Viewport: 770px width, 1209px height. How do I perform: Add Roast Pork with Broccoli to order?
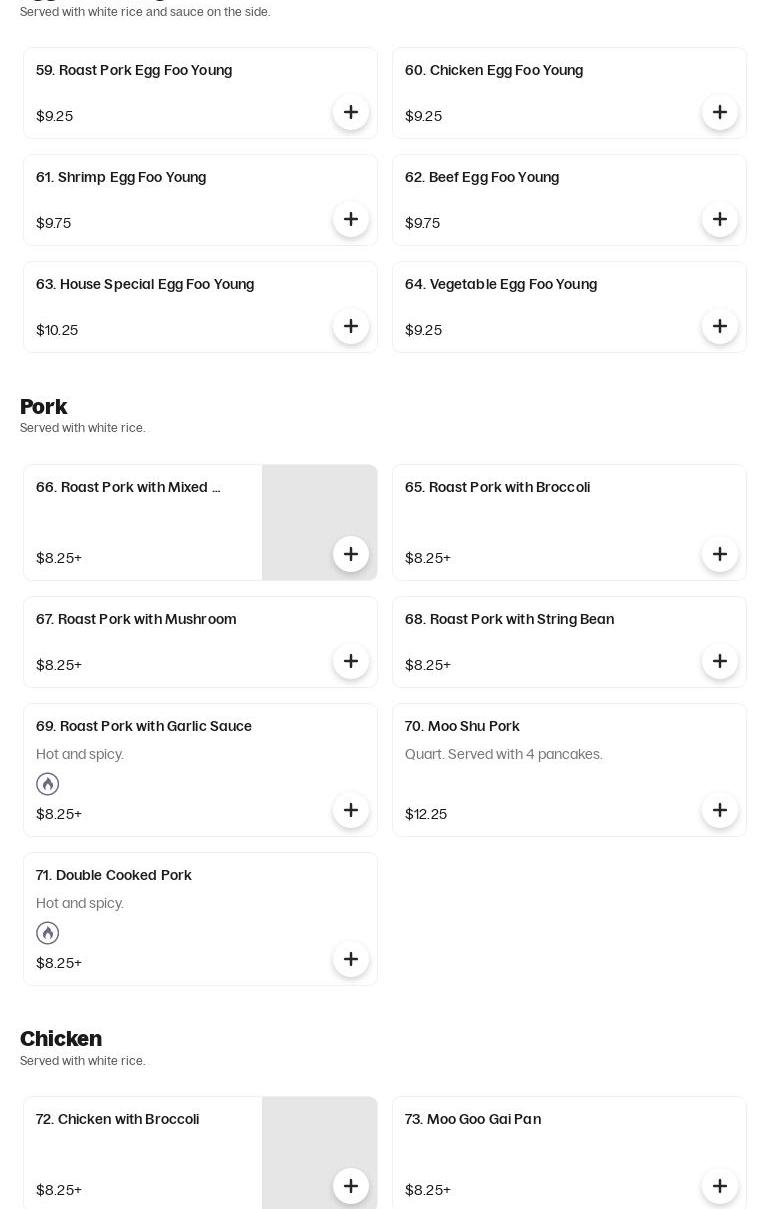tap(720, 554)
